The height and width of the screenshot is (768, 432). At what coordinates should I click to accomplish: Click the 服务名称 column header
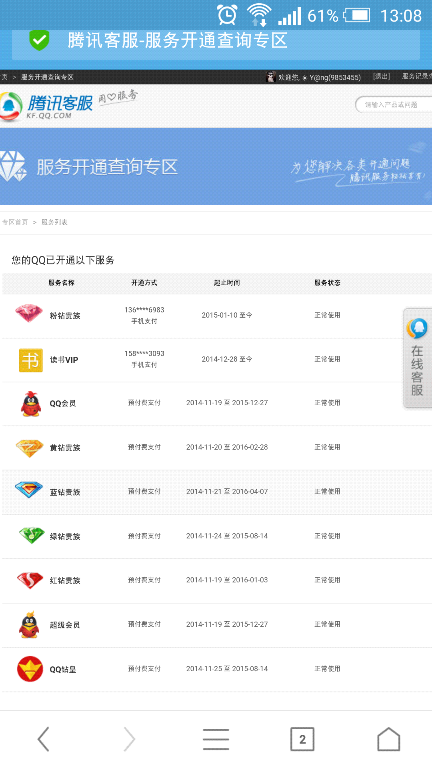pyautogui.click(x=61, y=283)
